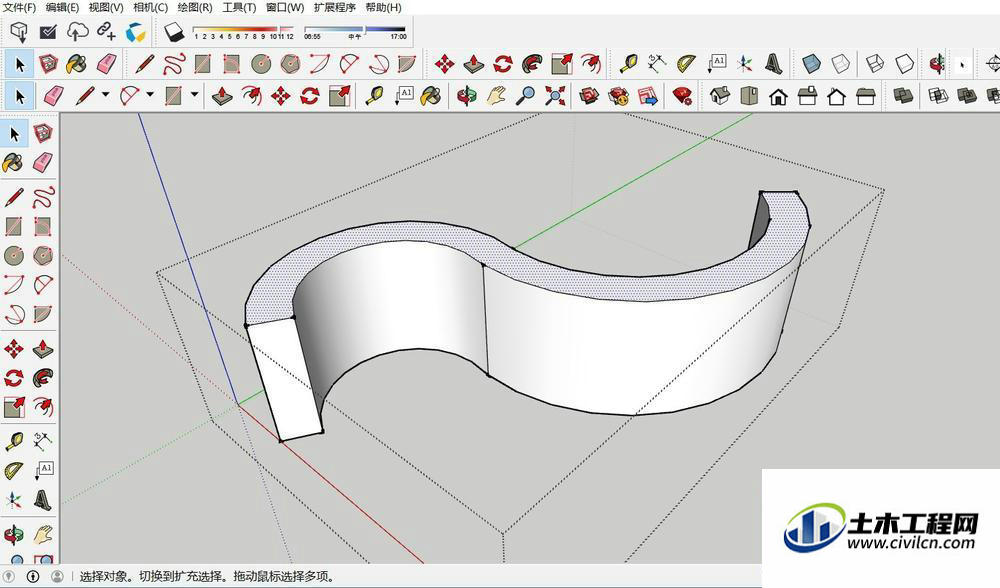This screenshot has width=1000, height=588.
Task: Click the Zoom Extents tool
Action: pos(555,96)
